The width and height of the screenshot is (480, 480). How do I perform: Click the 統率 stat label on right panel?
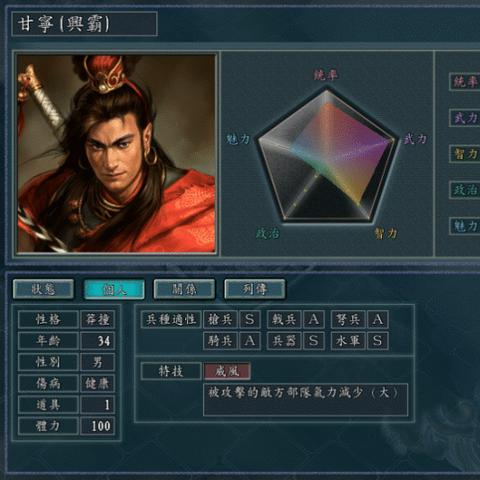465,81
